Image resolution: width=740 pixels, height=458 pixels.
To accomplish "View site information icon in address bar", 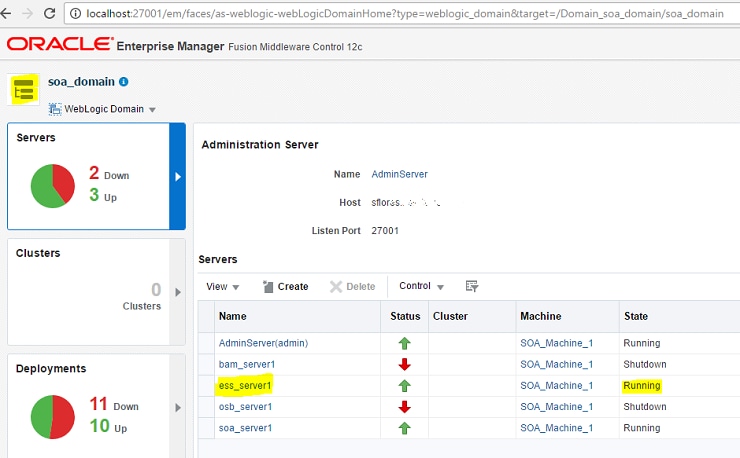I will point(75,14).
